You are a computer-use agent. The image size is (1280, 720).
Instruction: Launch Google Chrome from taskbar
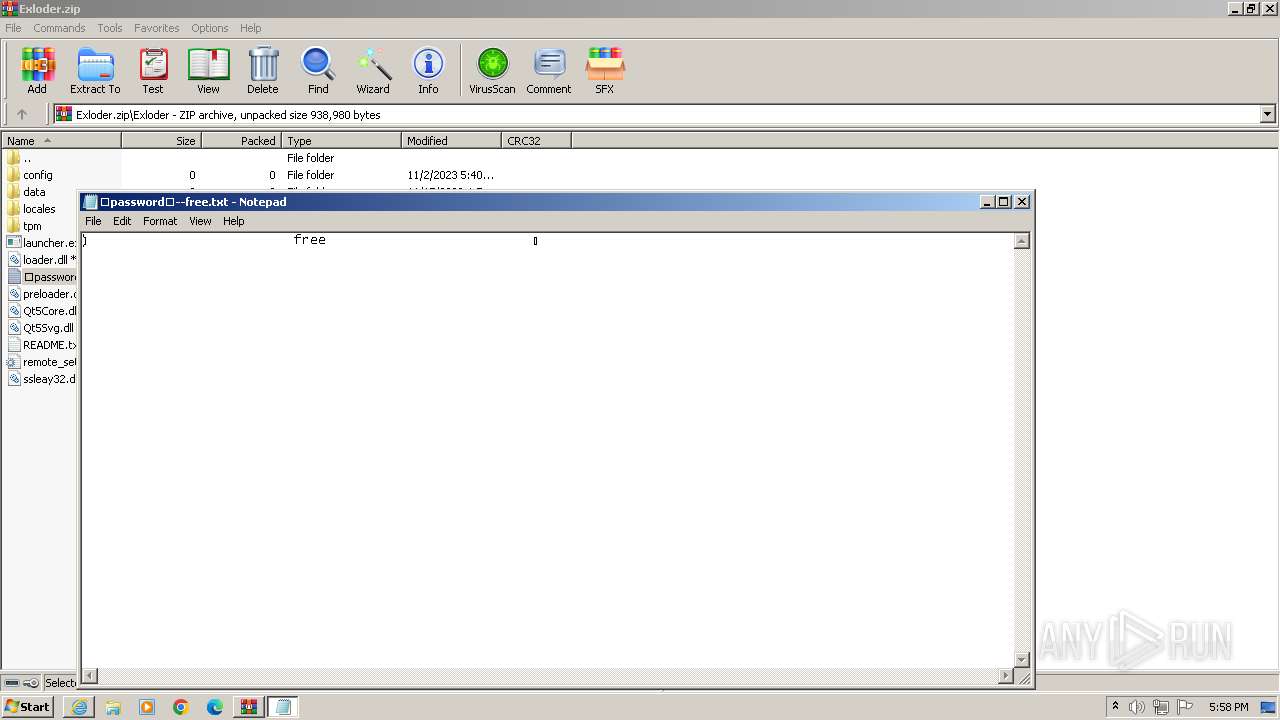coord(181,707)
